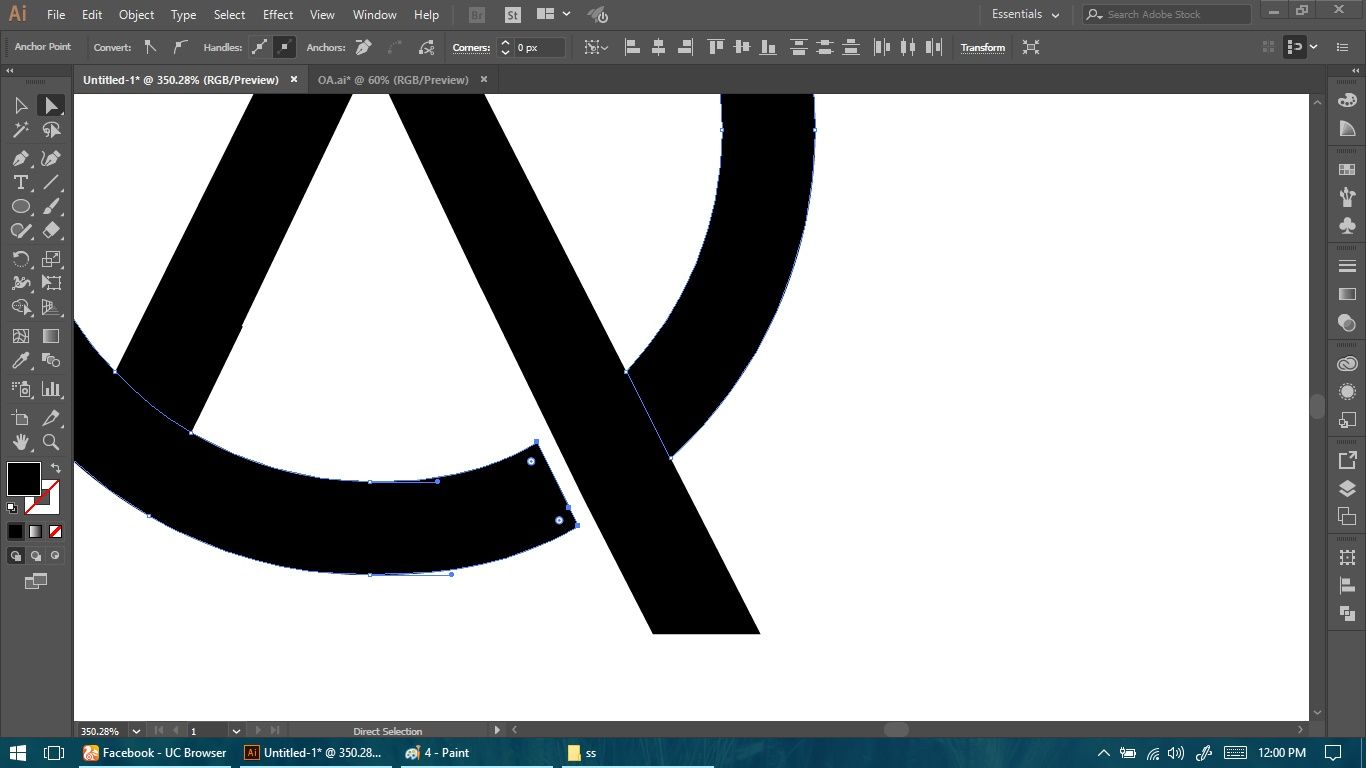Viewport: 1366px width, 768px height.
Task: Select the Blend tool
Action: point(51,361)
